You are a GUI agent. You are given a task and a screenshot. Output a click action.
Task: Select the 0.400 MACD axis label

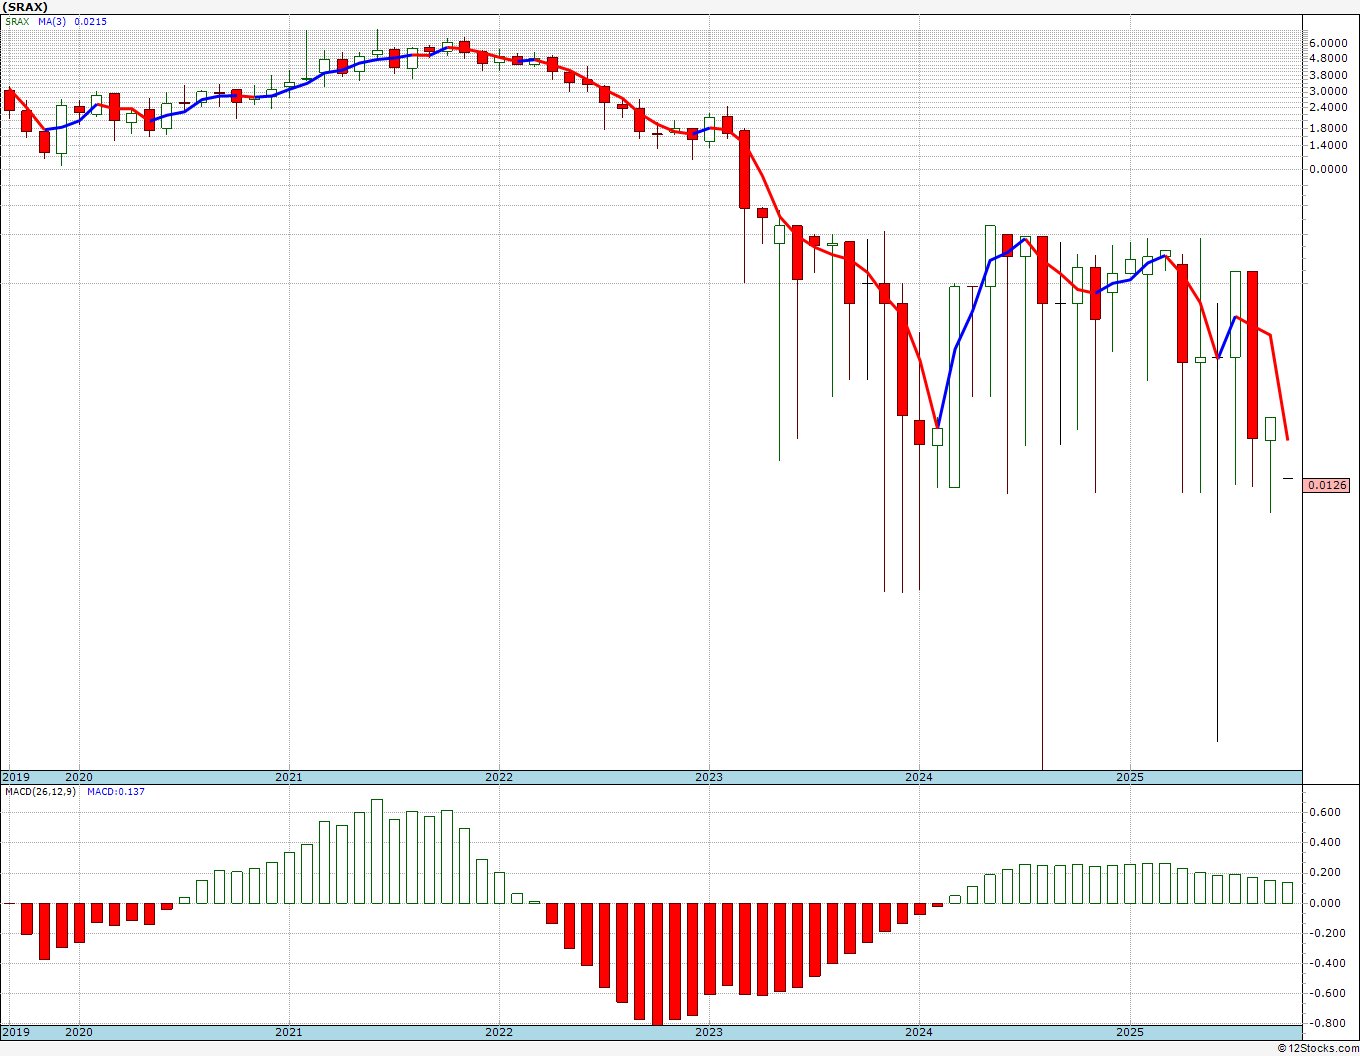pyautogui.click(x=1324, y=842)
